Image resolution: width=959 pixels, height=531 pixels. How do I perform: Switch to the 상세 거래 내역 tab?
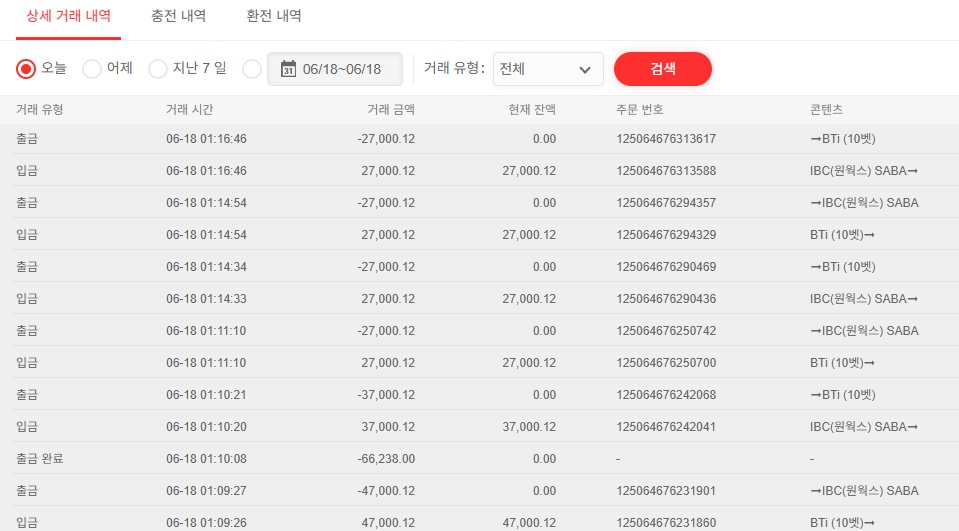coord(68,16)
